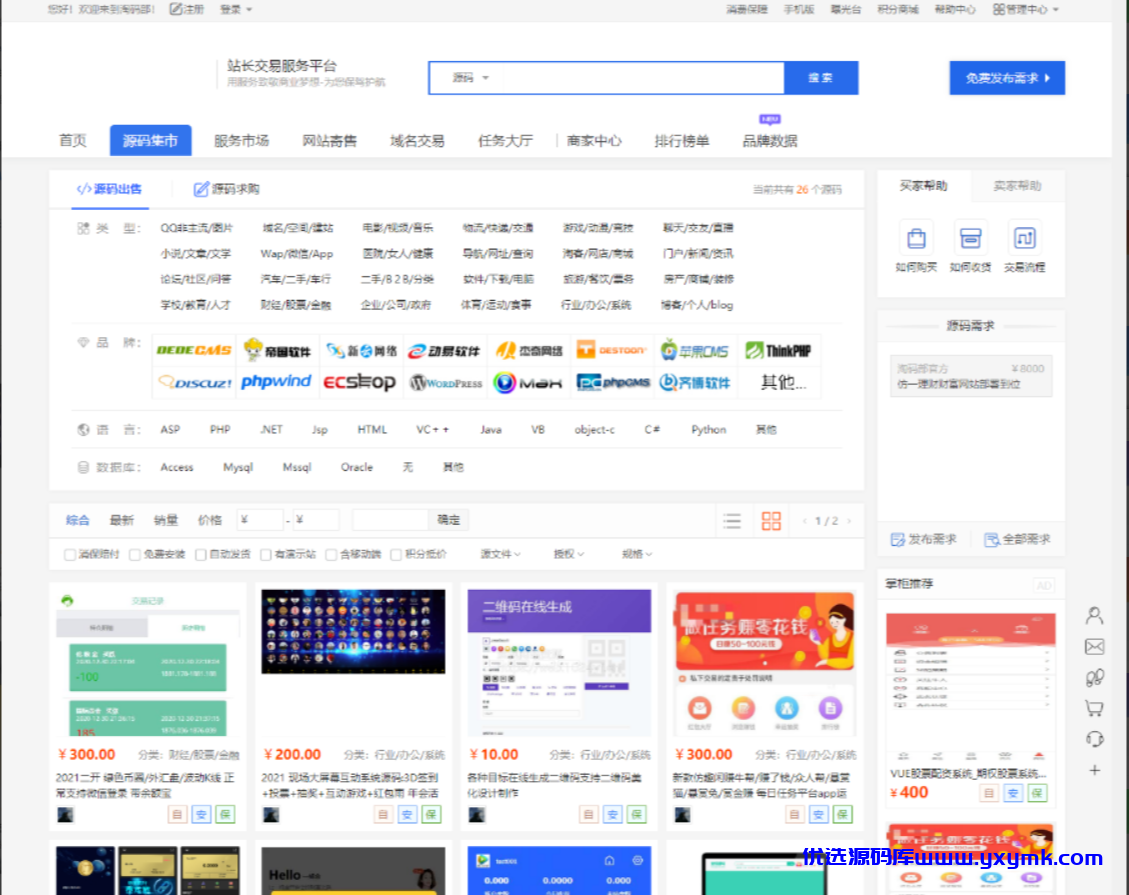The image size is (1129, 895).
Task: Click the 注册 link at top
Action: coord(187,9)
